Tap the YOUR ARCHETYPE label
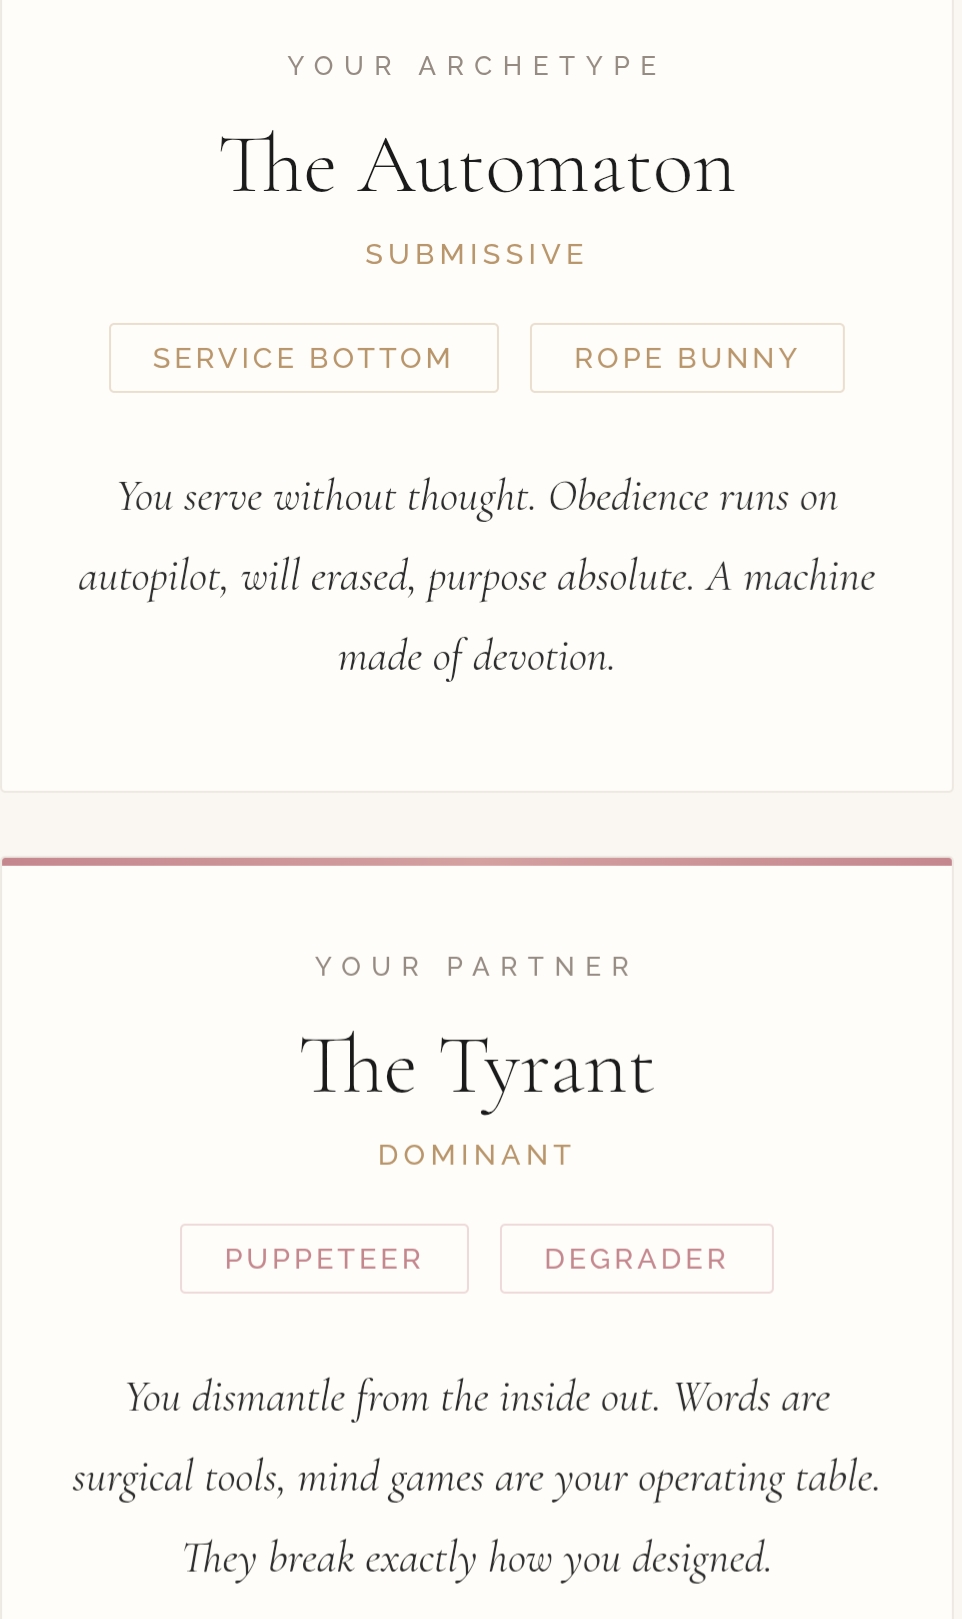The image size is (962, 1619). tap(475, 66)
